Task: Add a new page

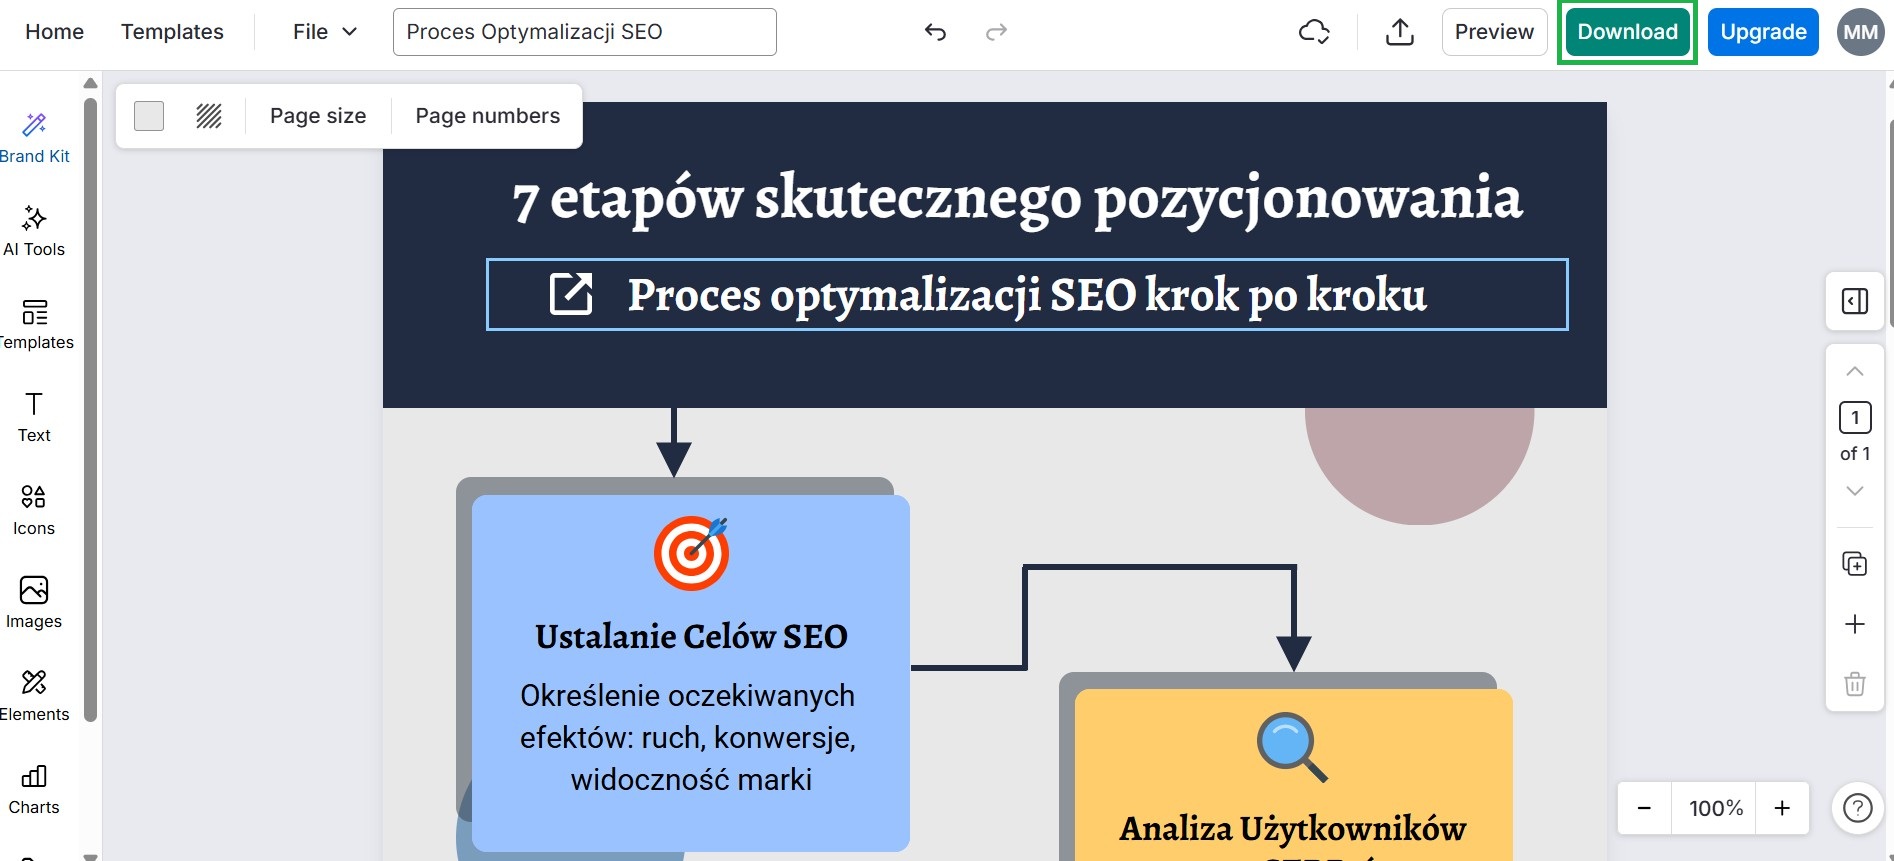Action: (x=1855, y=624)
